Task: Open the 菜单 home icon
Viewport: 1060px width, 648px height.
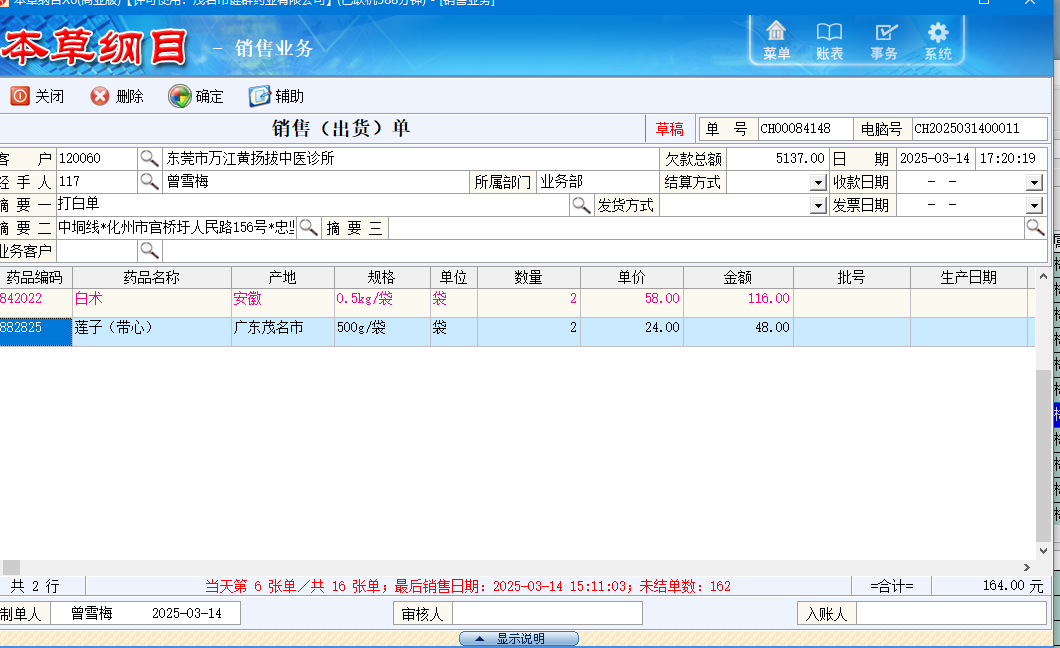Action: point(776,41)
